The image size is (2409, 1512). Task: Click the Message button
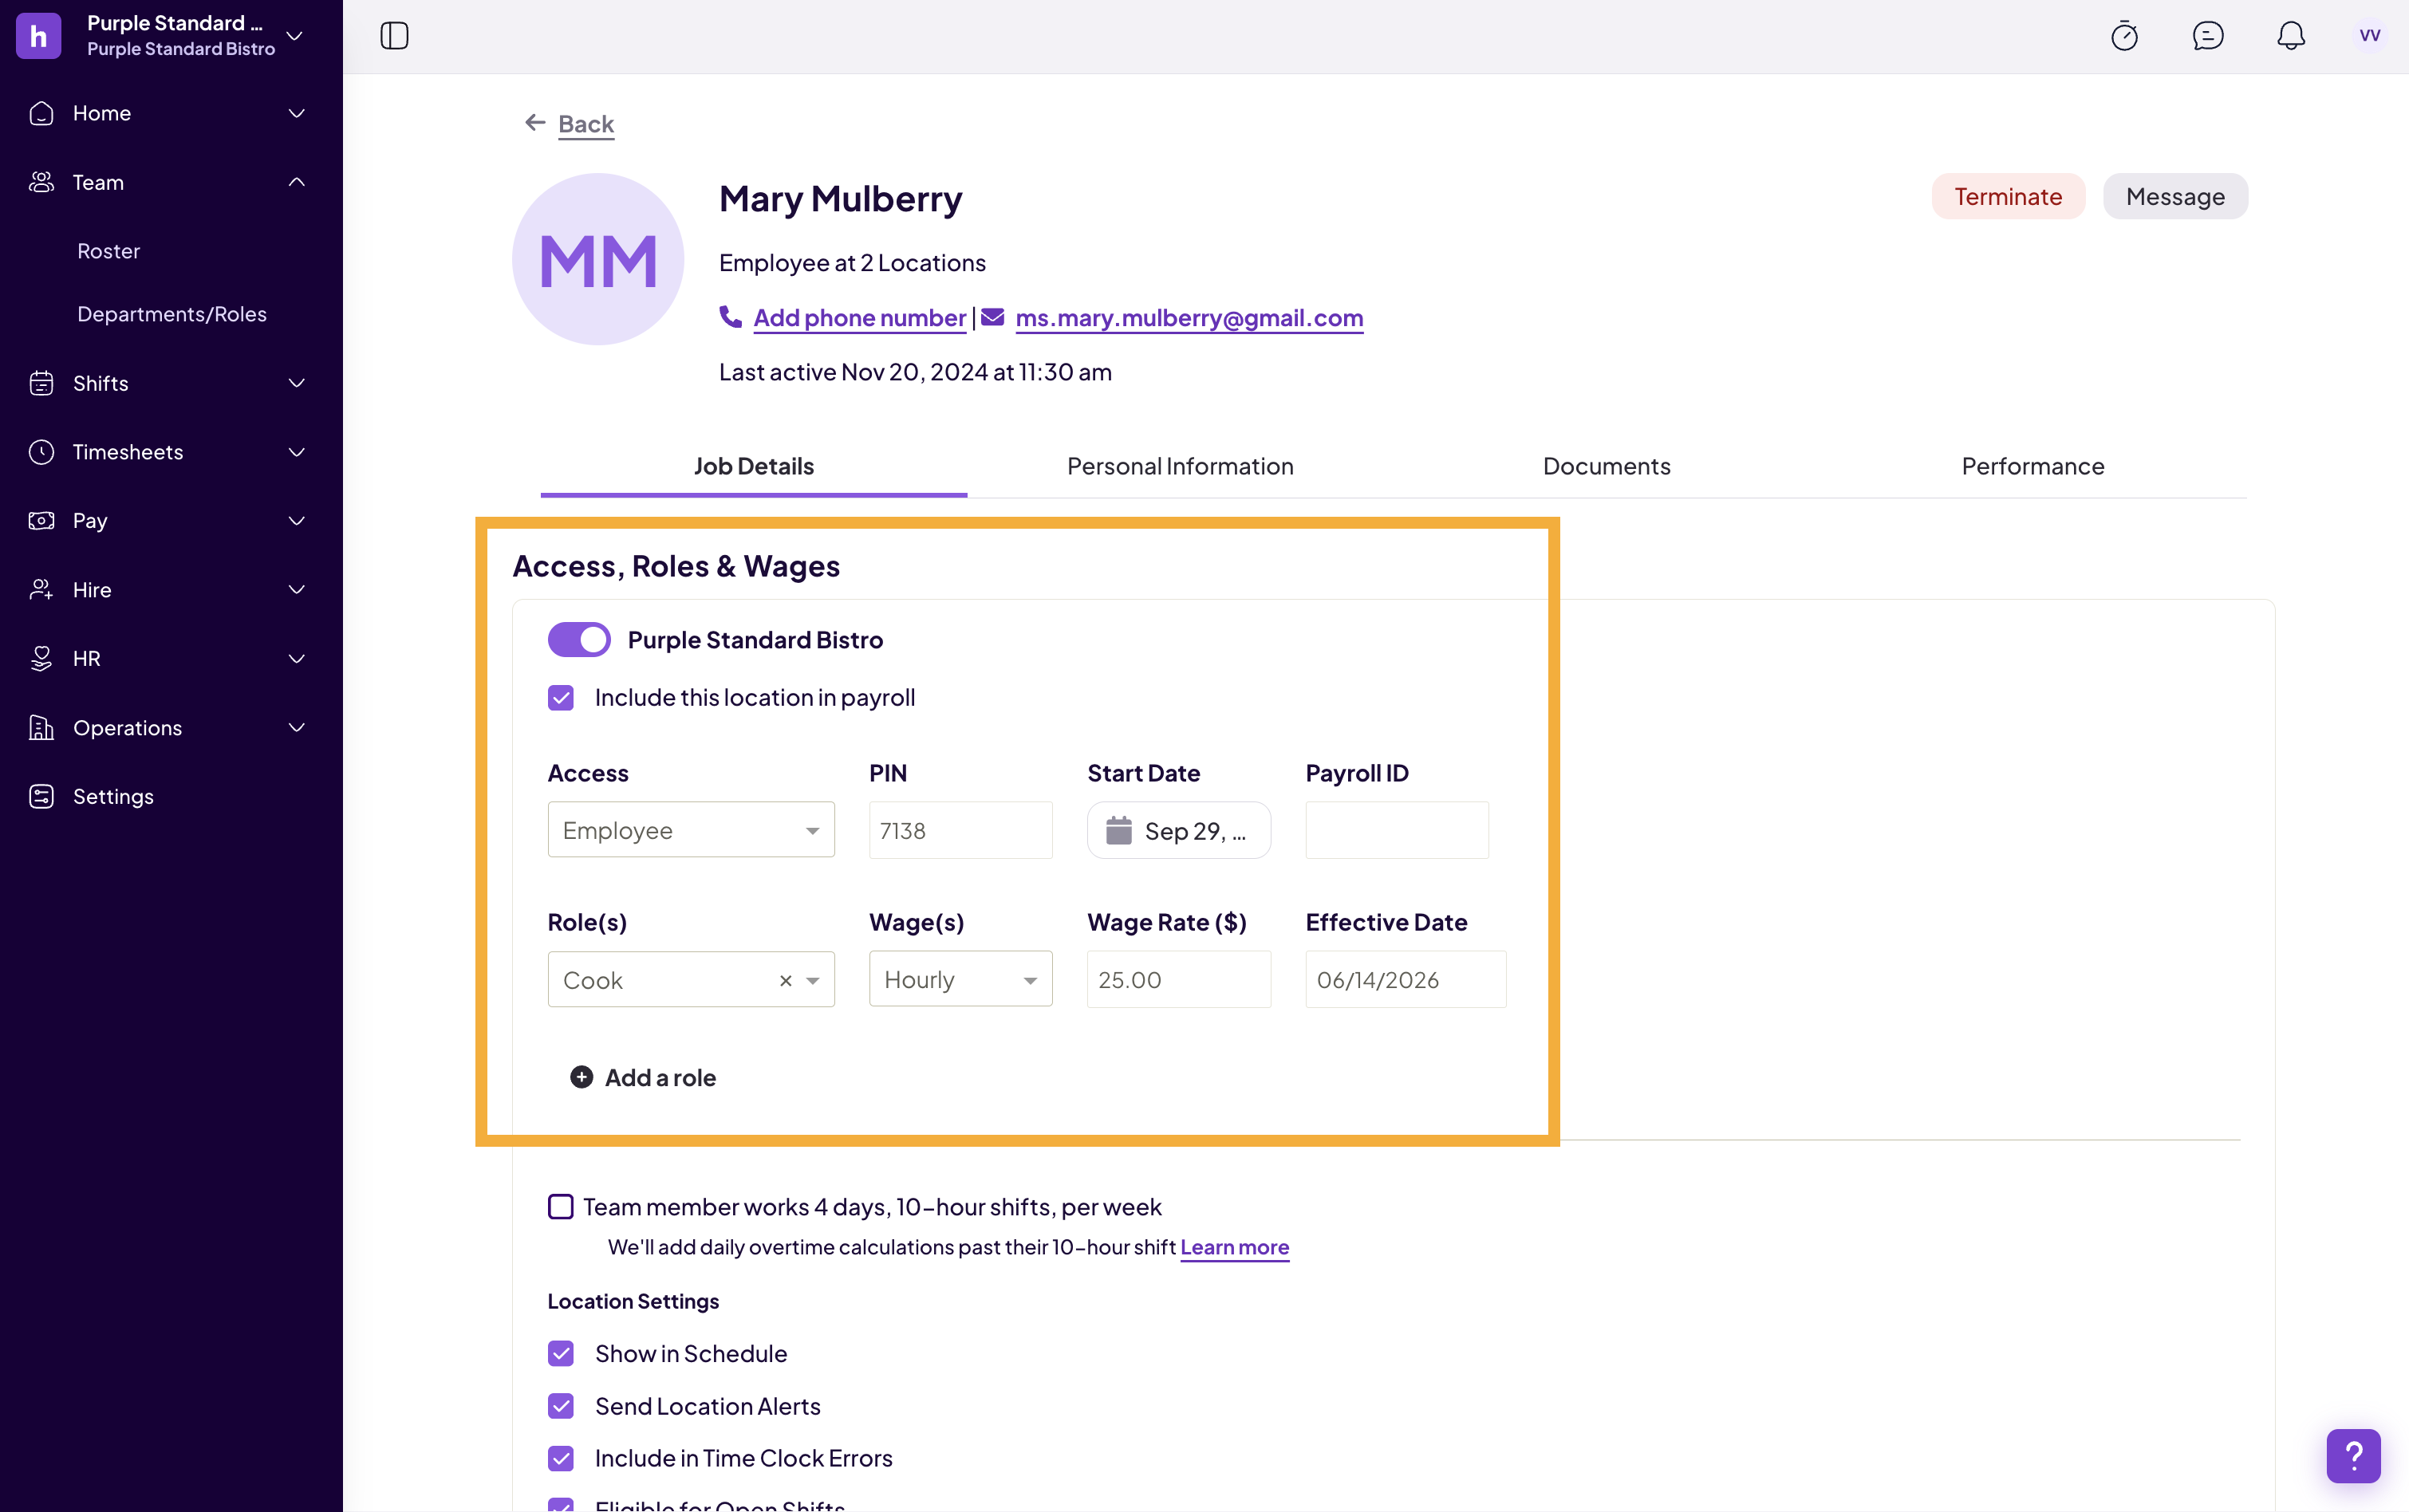(2175, 197)
